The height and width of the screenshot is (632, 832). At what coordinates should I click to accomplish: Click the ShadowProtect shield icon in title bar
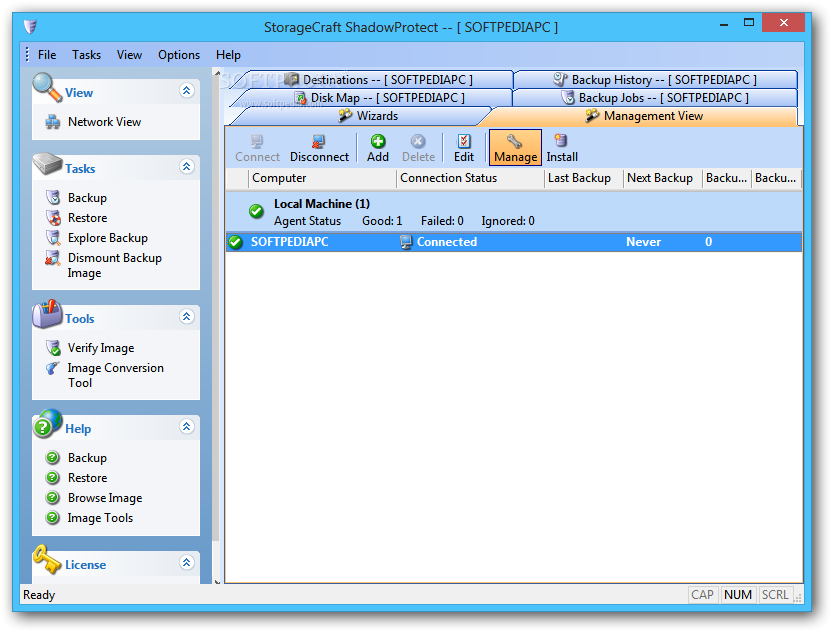click(30, 27)
